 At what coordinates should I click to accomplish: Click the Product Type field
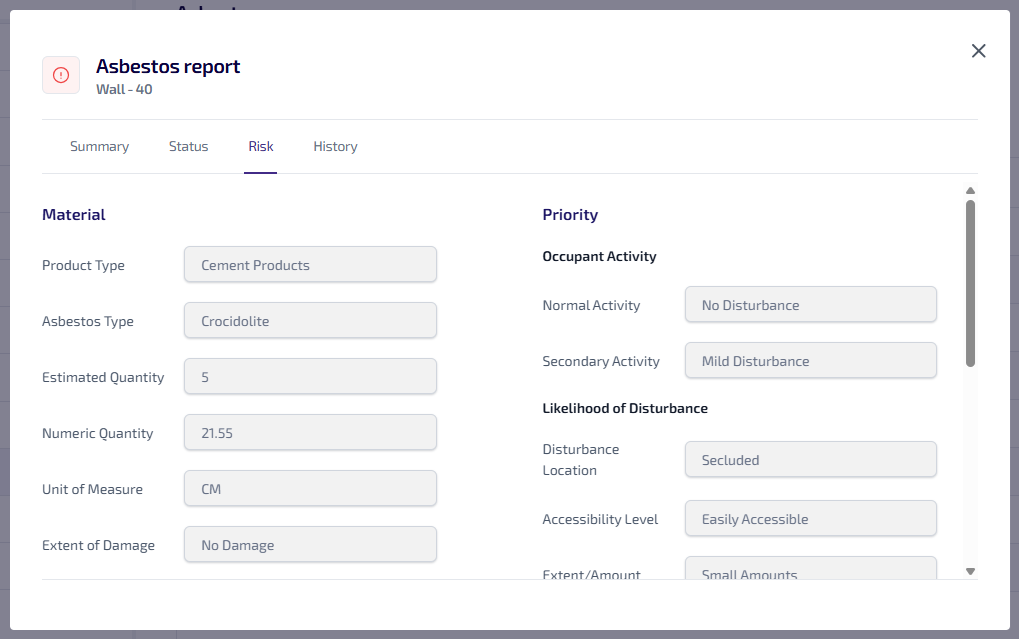[x=310, y=265]
